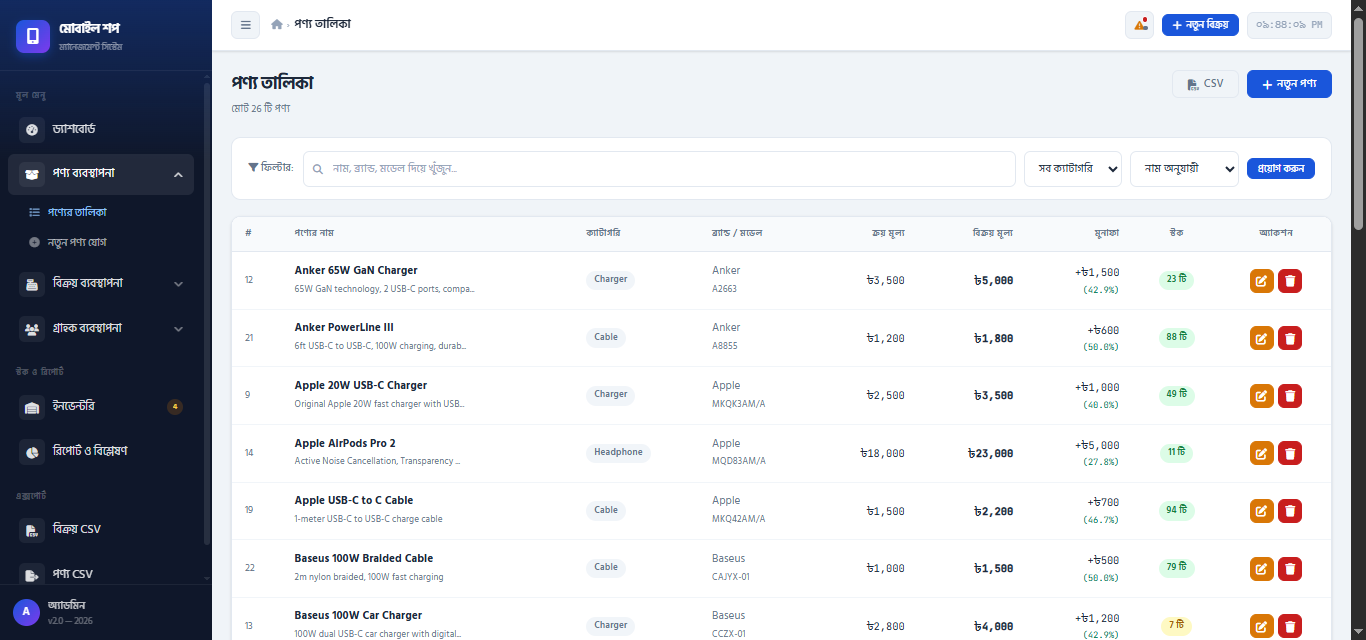
Task: Delete the Anker 65W GaN Charger product
Action: 1290,281
